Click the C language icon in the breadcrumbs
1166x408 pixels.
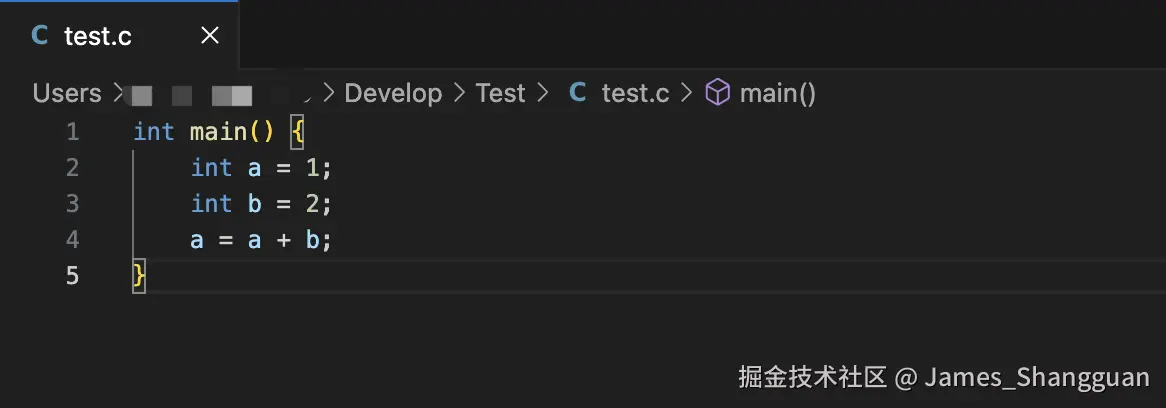pos(578,93)
